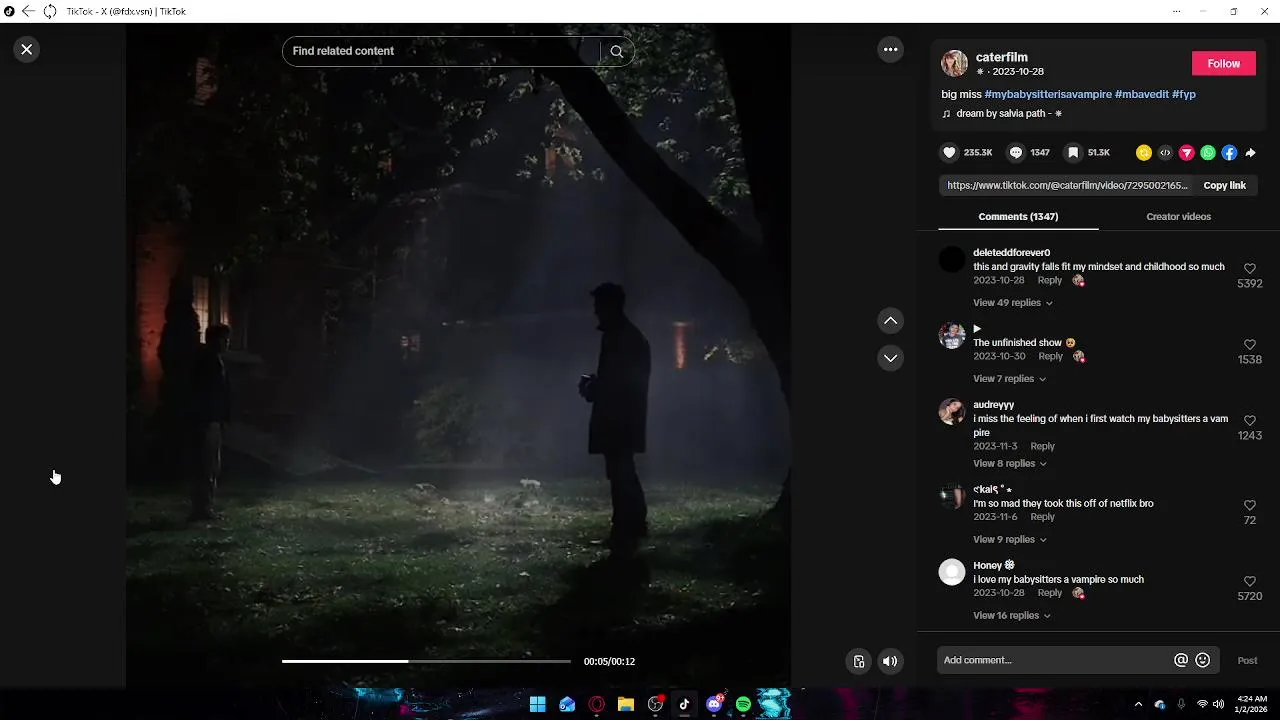Close the video viewer with the X

(27, 49)
